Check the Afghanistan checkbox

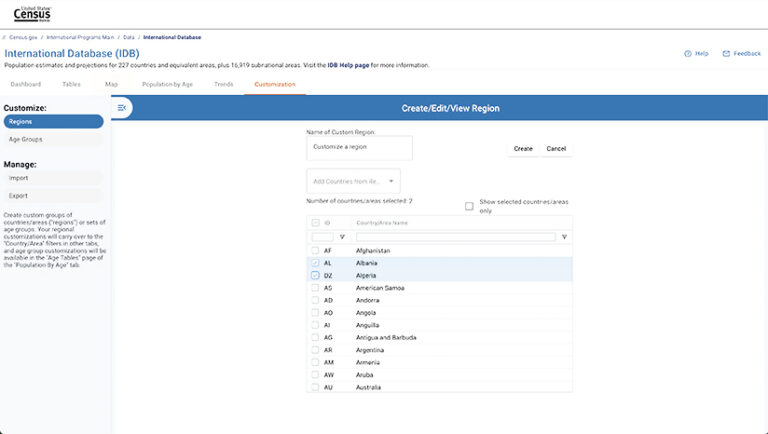click(x=315, y=250)
